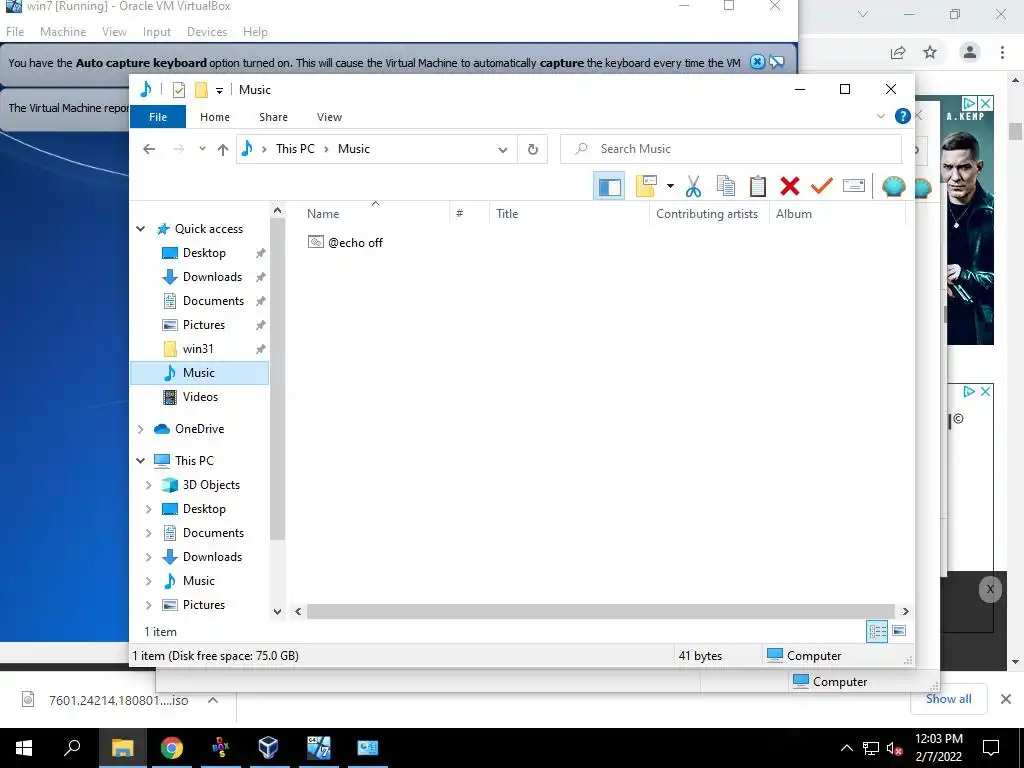Open the recent locations dropdown chevron
The width and height of the screenshot is (1024, 768).
tap(202, 149)
